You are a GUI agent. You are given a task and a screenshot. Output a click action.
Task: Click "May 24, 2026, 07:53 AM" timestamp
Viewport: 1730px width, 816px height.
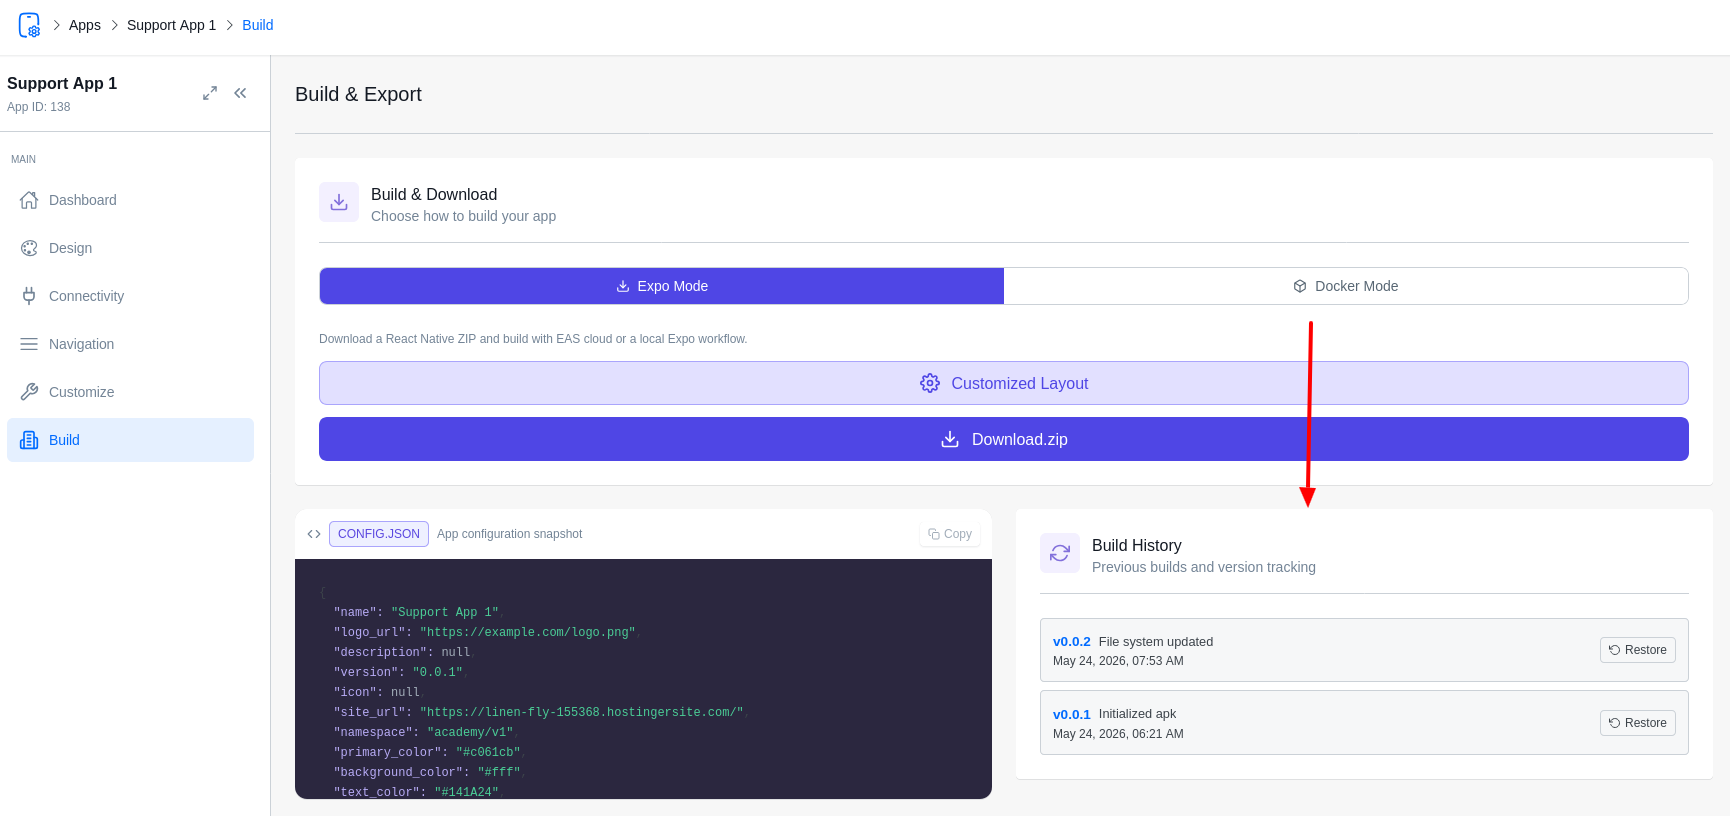(1118, 661)
